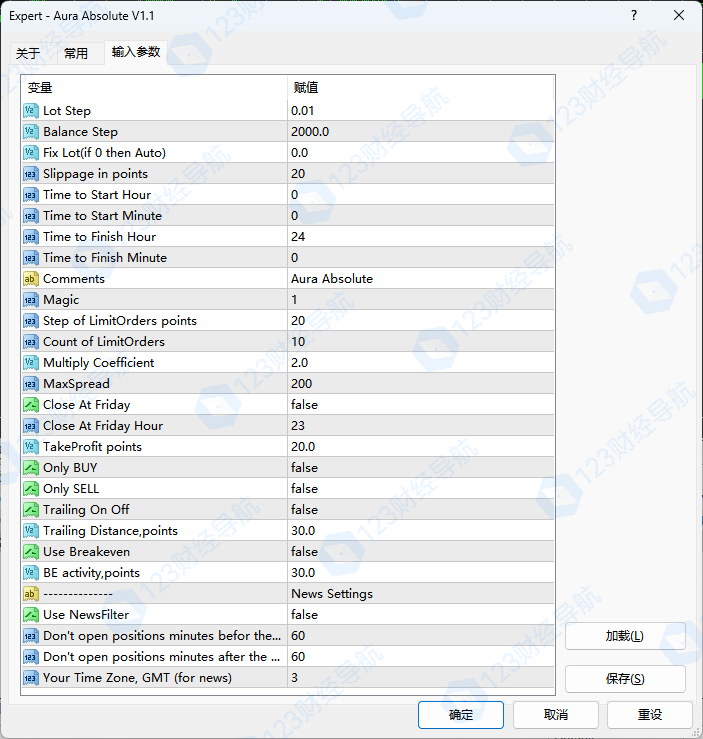
Task: Open the Use NewsFilter value dropdown
Action: (420, 615)
